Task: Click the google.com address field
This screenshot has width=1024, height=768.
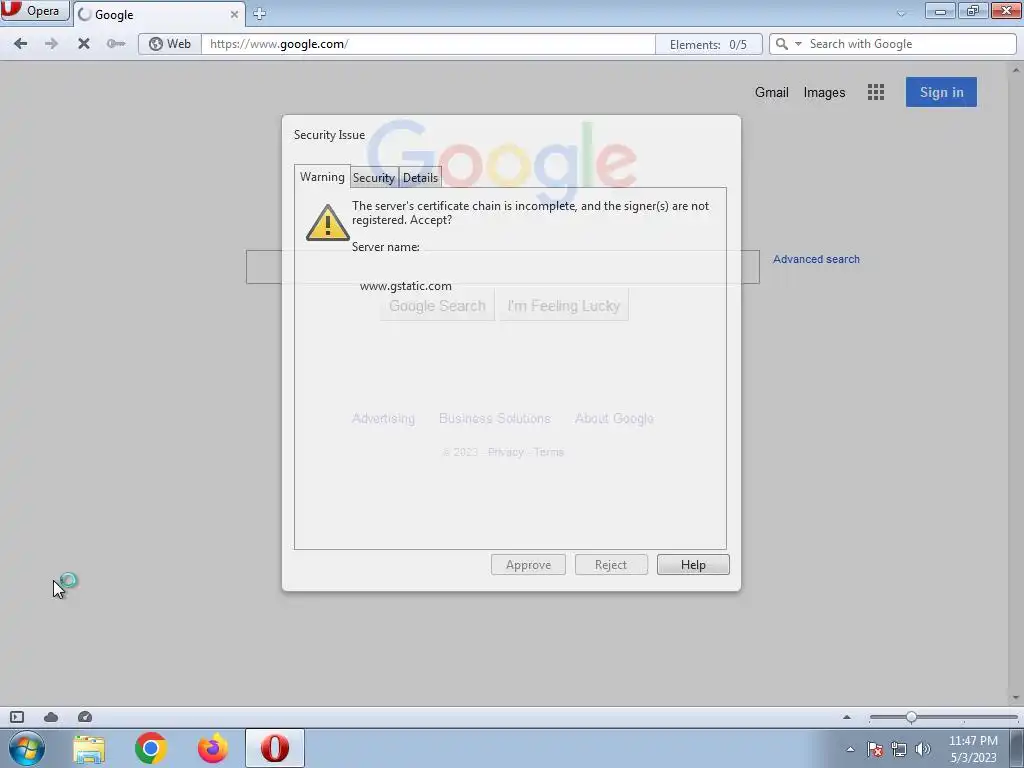Action: [x=428, y=44]
